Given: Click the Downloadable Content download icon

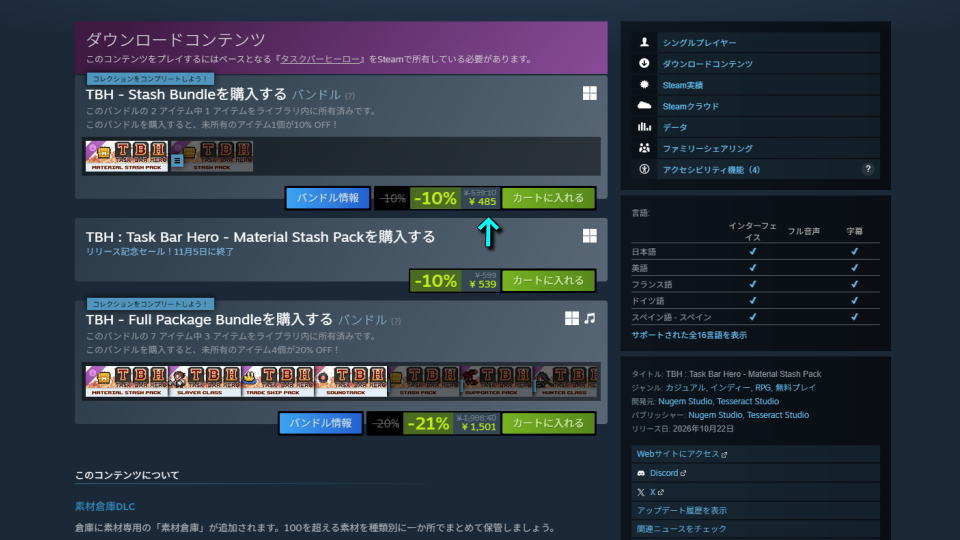Looking at the screenshot, I should 644,63.
